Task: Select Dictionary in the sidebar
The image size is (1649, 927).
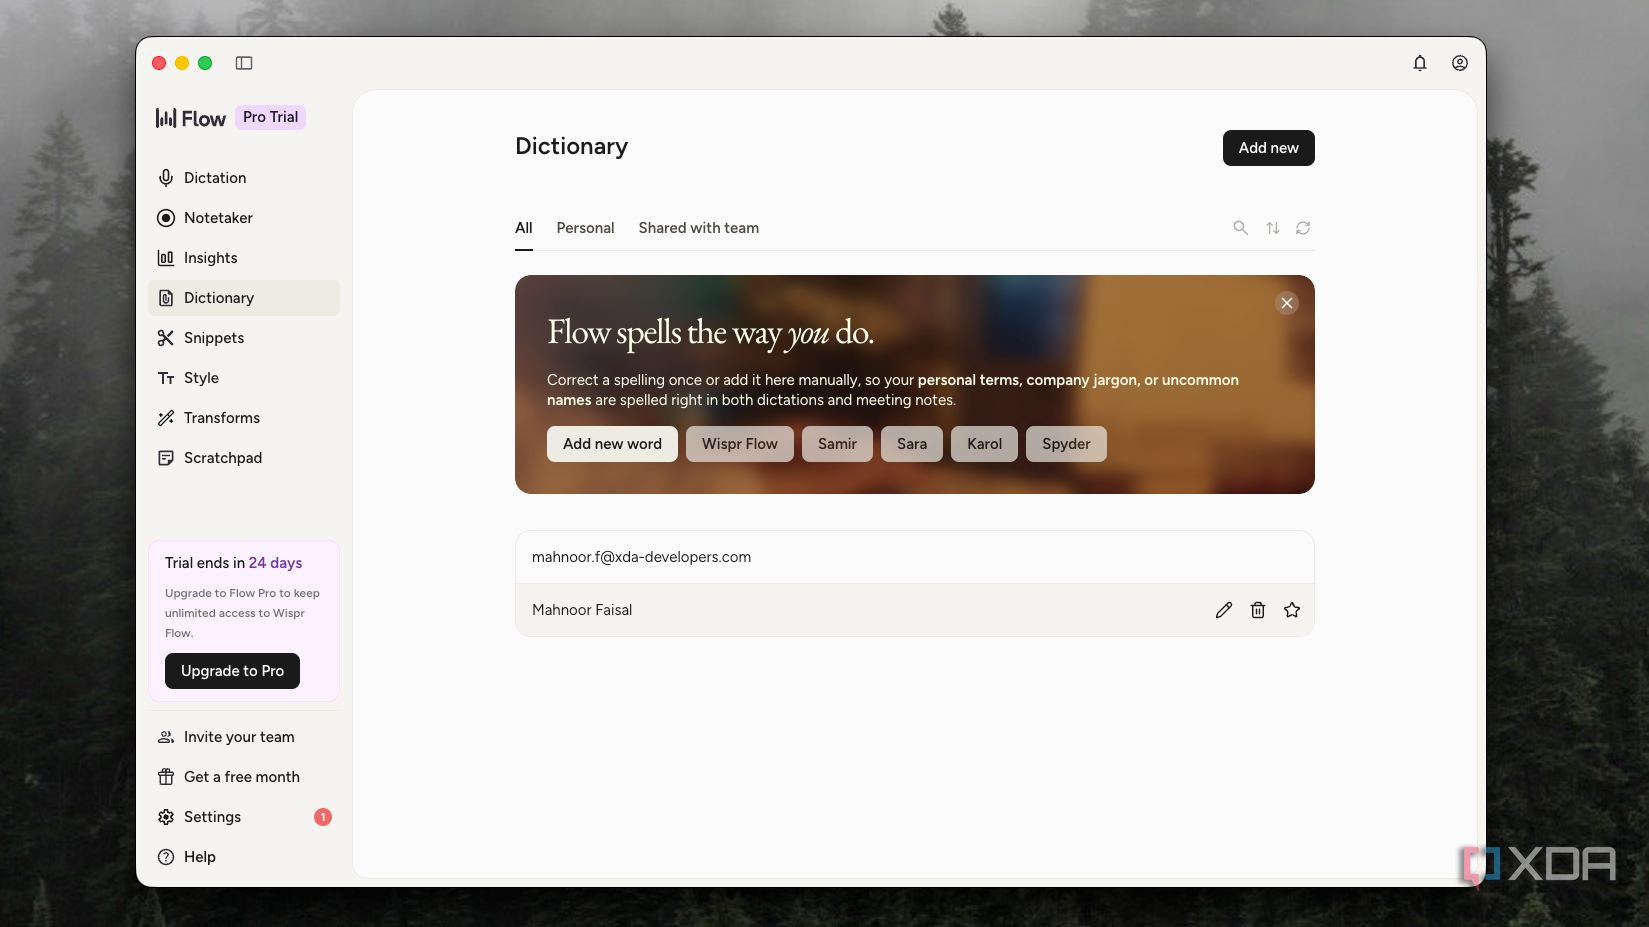Action: tap(244, 298)
